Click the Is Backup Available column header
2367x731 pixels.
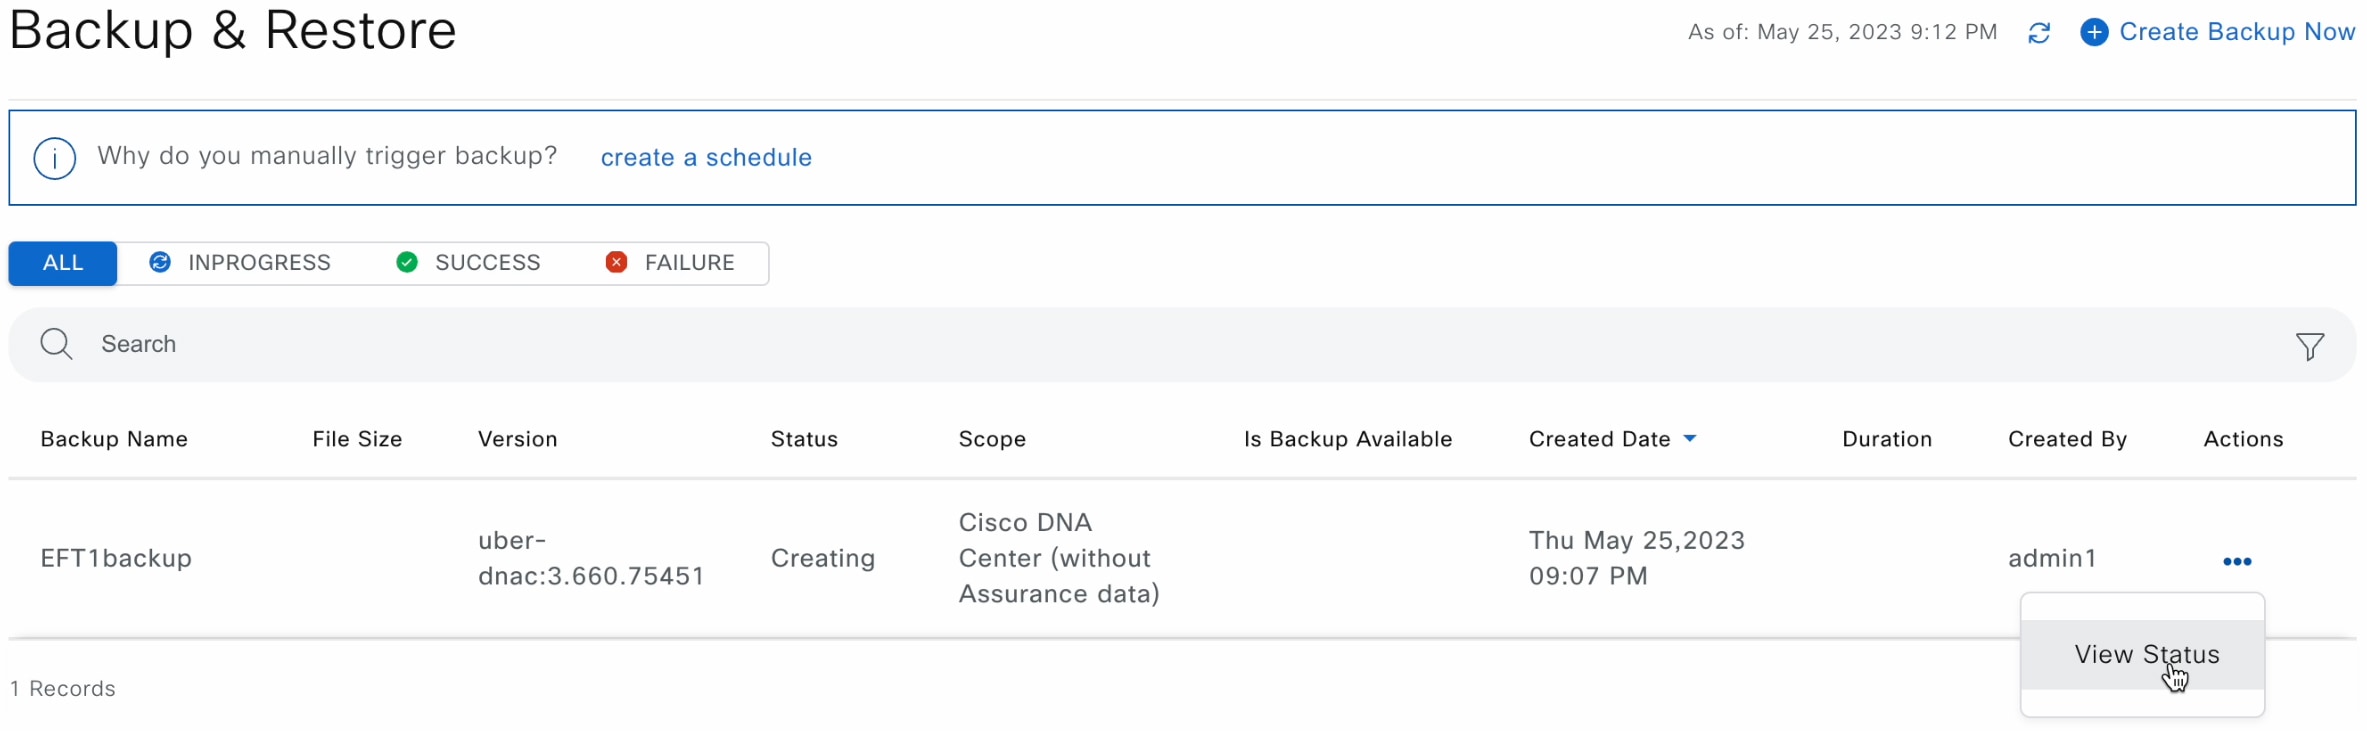pos(1348,439)
